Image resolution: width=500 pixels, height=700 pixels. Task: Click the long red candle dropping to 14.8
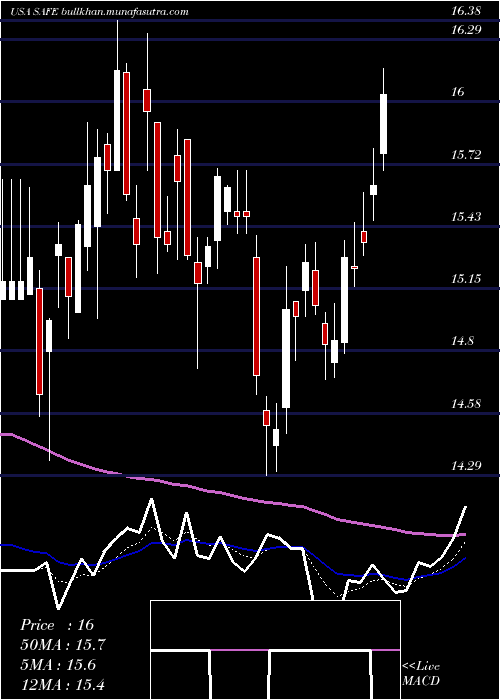tap(256, 316)
